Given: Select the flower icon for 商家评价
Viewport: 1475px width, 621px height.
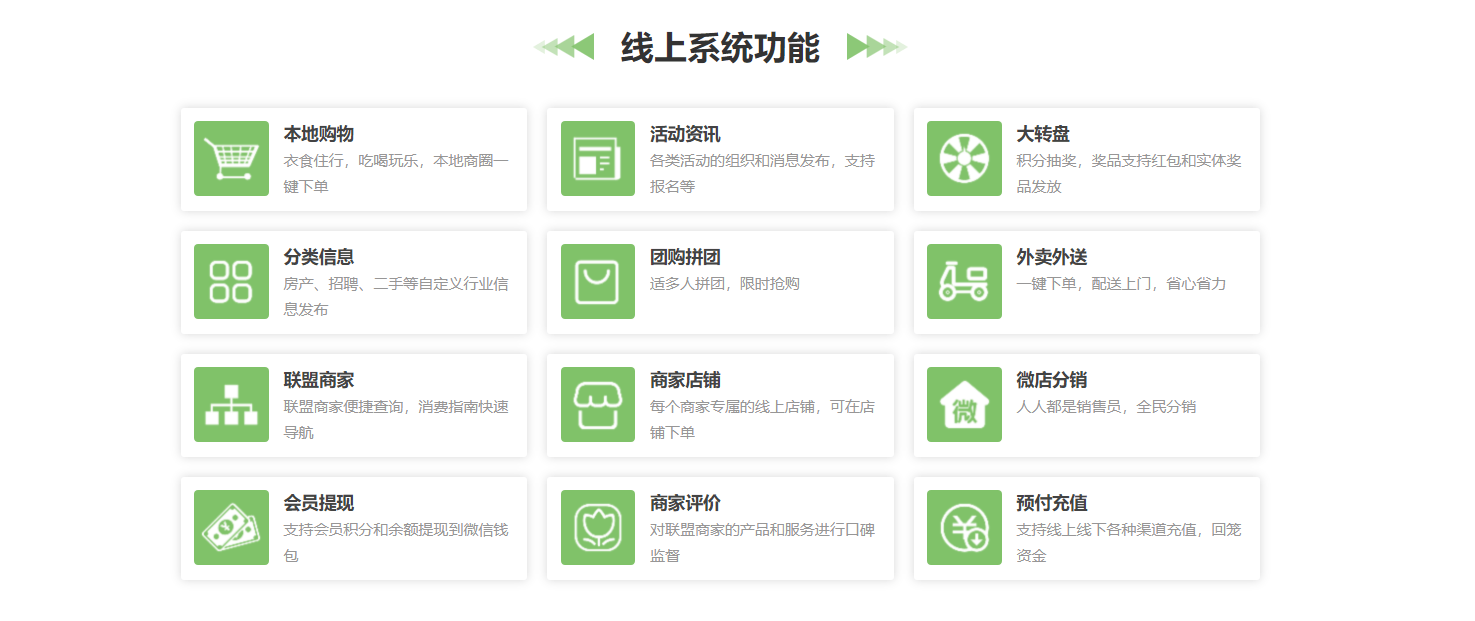Looking at the screenshot, I should pos(597,527).
